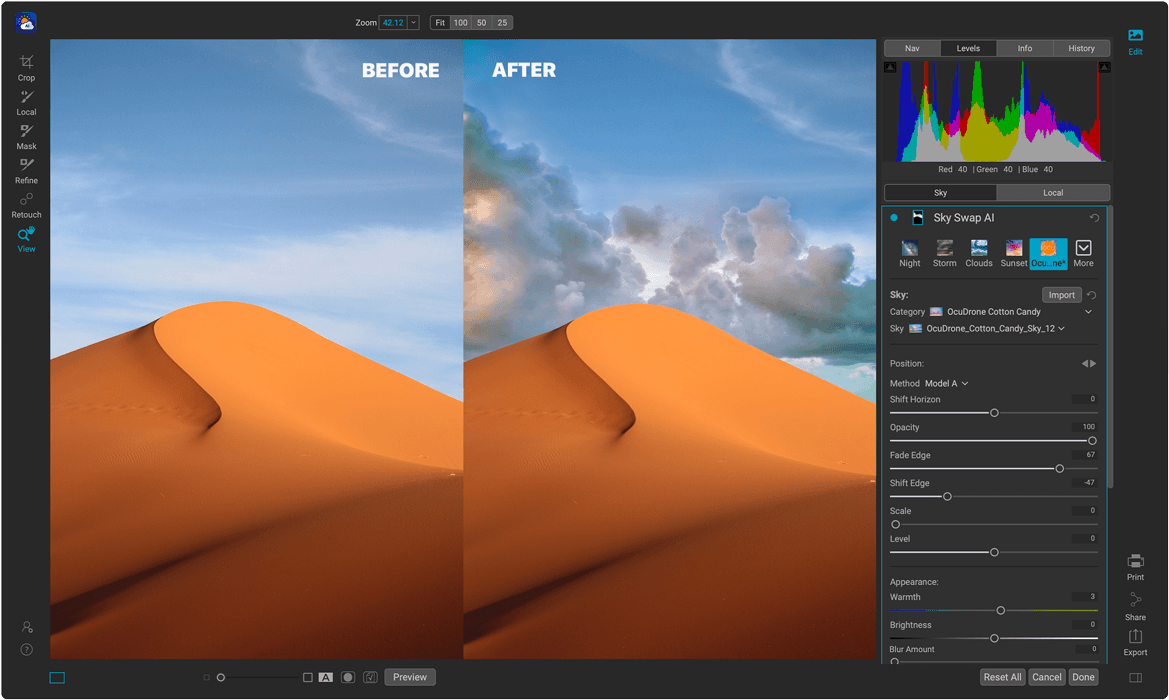The image size is (1169, 700).
Task: Select the Local adjustment tool
Action: point(26,102)
